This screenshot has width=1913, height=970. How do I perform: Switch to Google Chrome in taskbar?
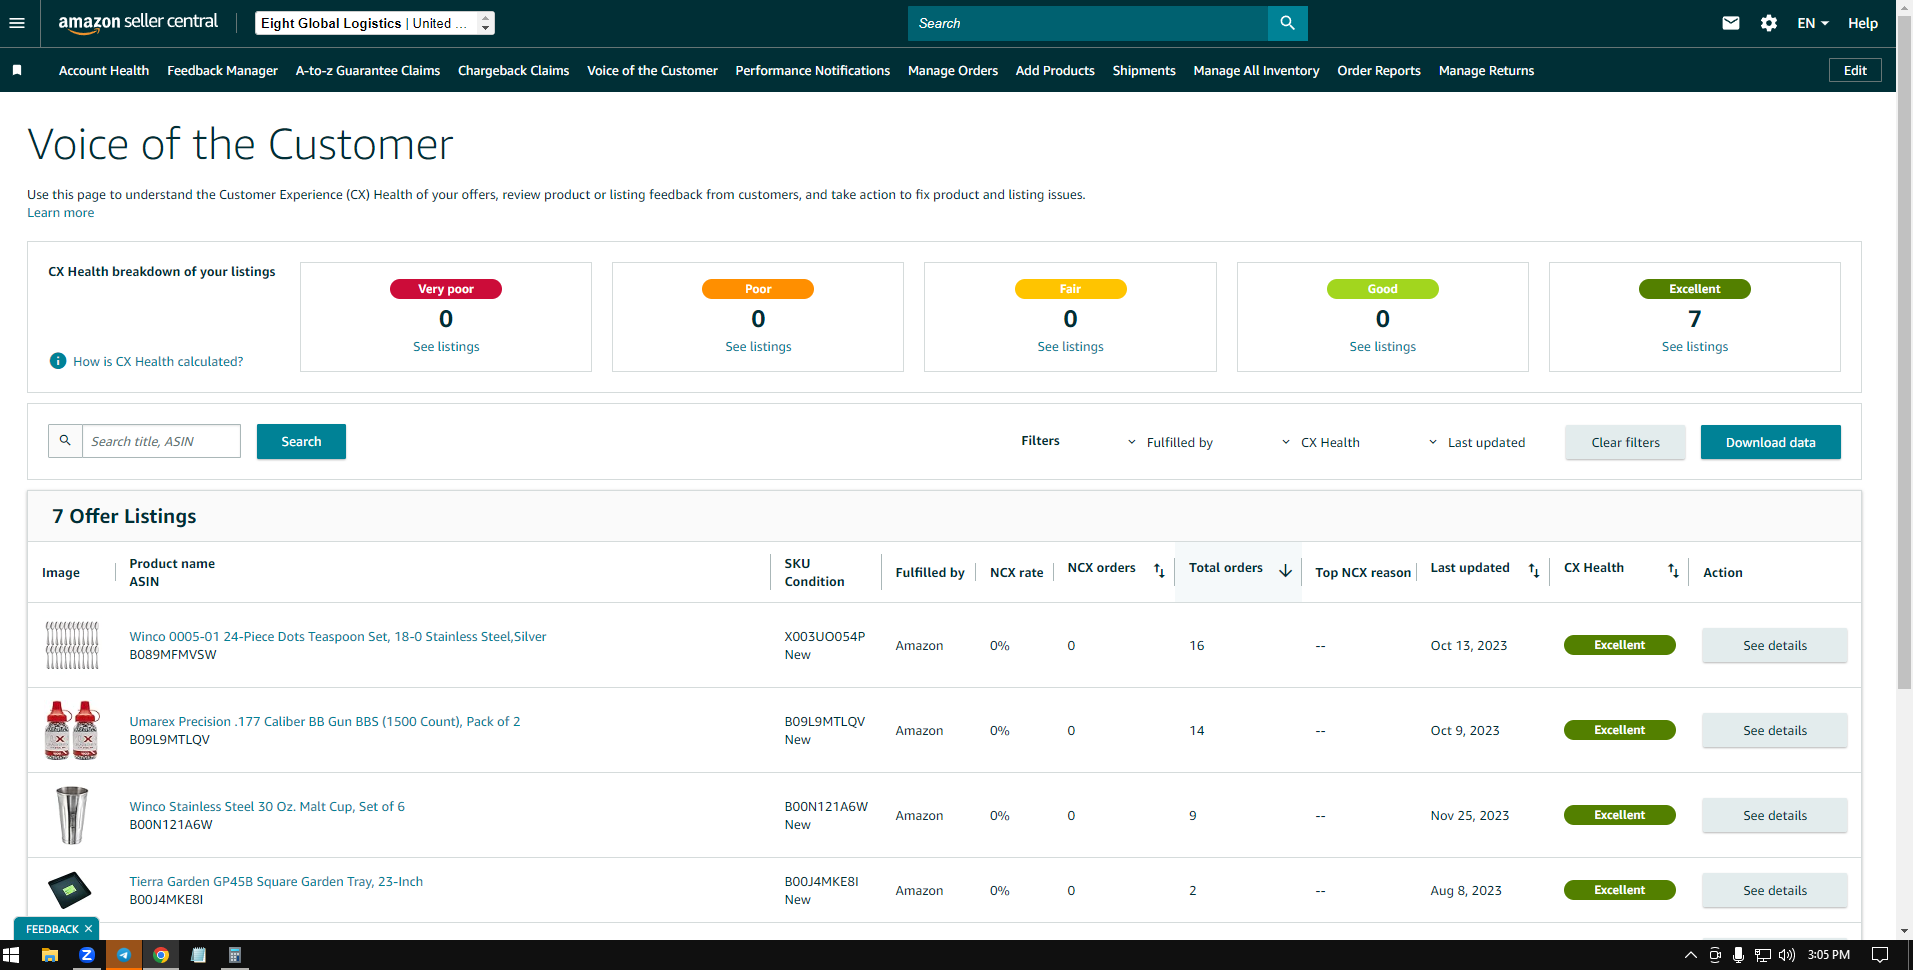(x=161, y=955)
